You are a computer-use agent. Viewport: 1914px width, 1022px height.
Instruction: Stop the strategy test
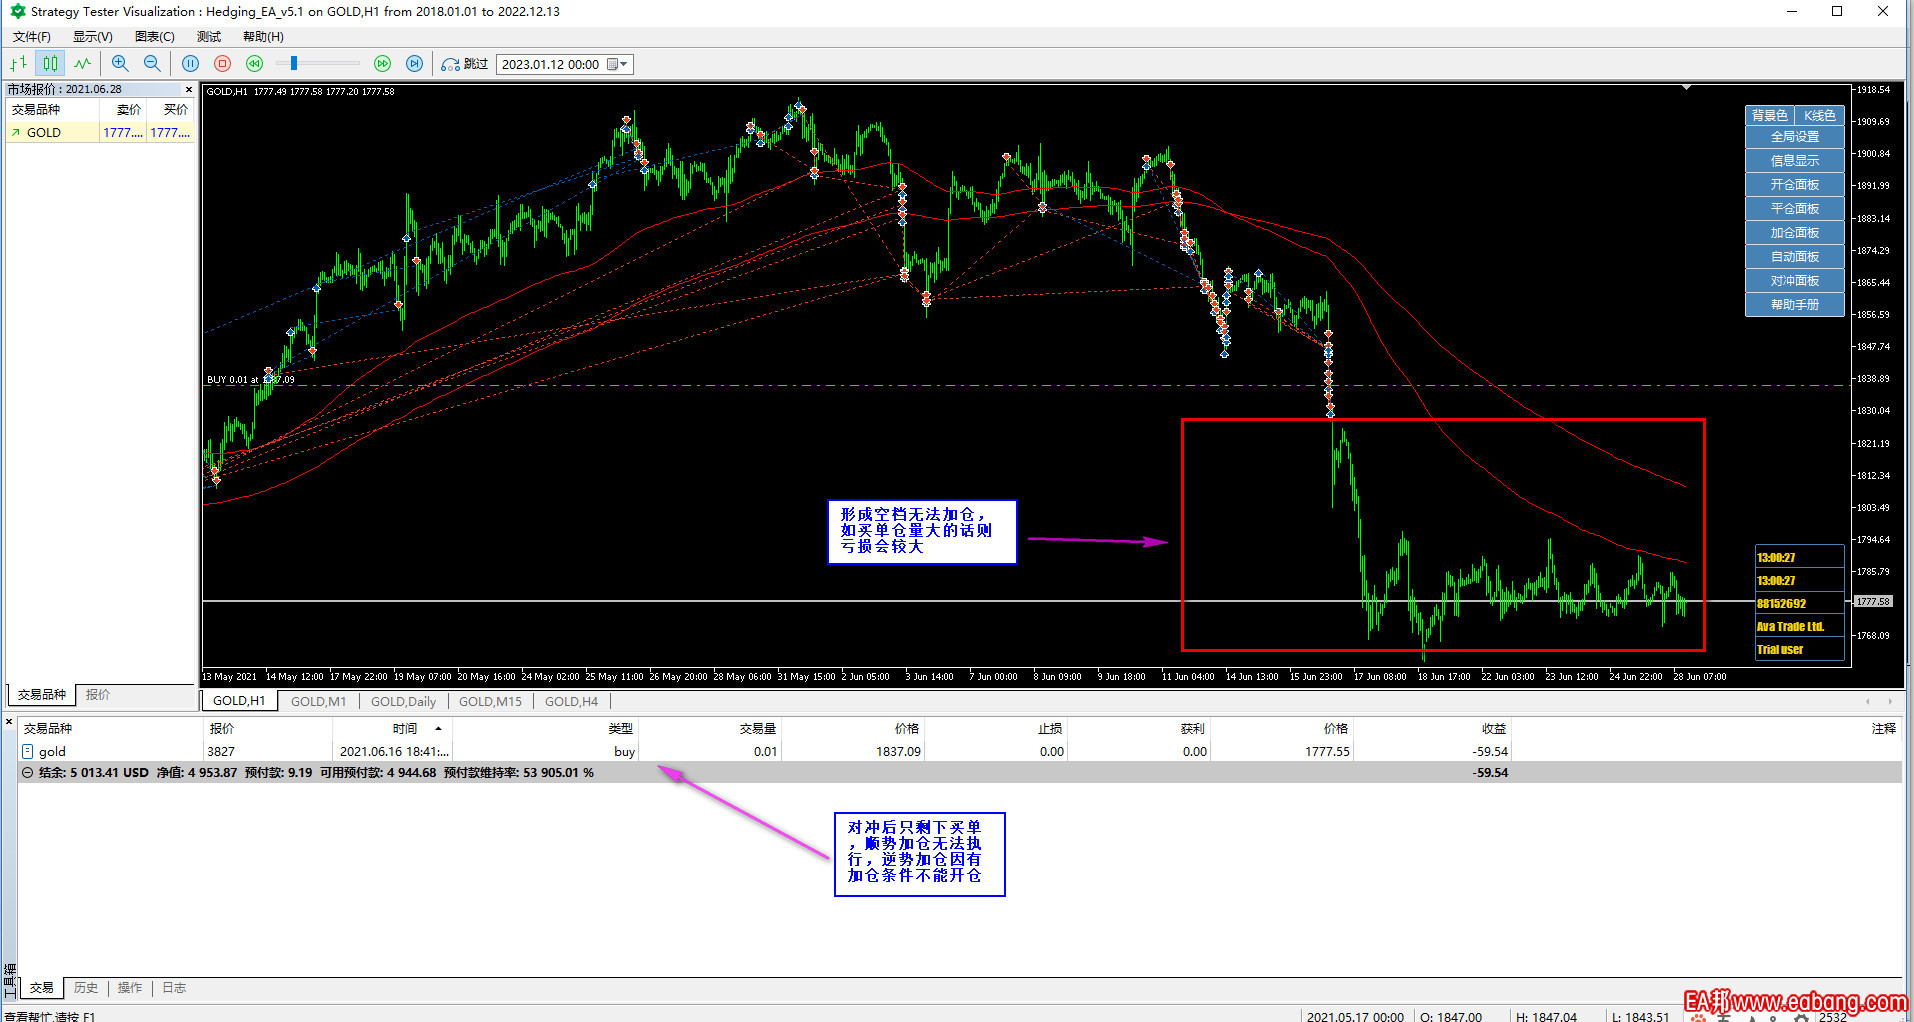point(222,64)
